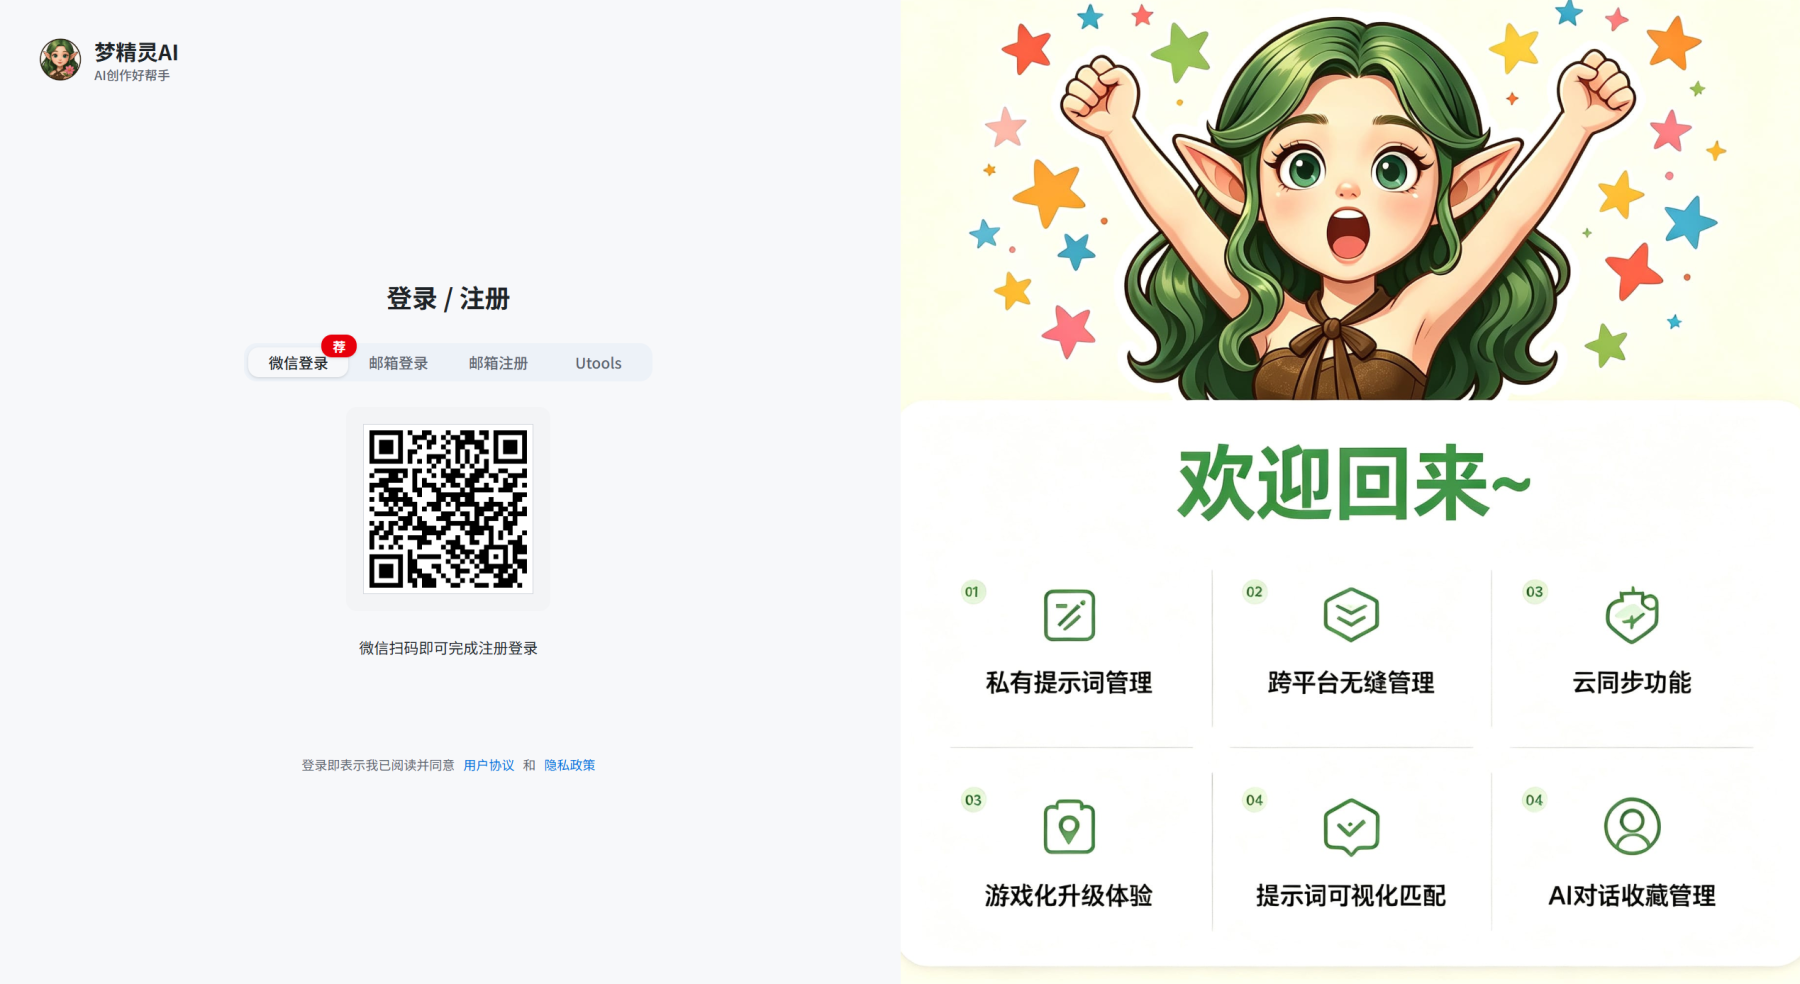Image resolution: width=1800 pixels, height=984 pixels.
Task: Click the 微信扫码即可完成注册登录 hint text
Action: coord(448,648)
